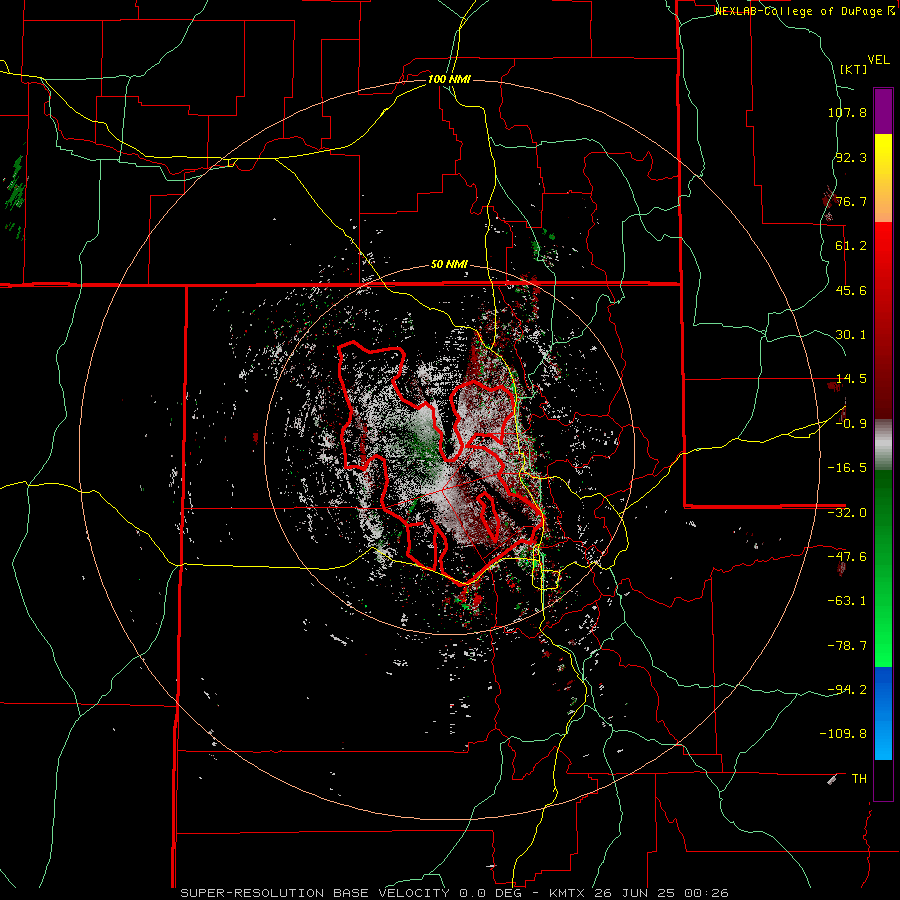Screen dimensions: 900x900
Task: Click the -16.5 velocity scale value
Action: [847, 468]
